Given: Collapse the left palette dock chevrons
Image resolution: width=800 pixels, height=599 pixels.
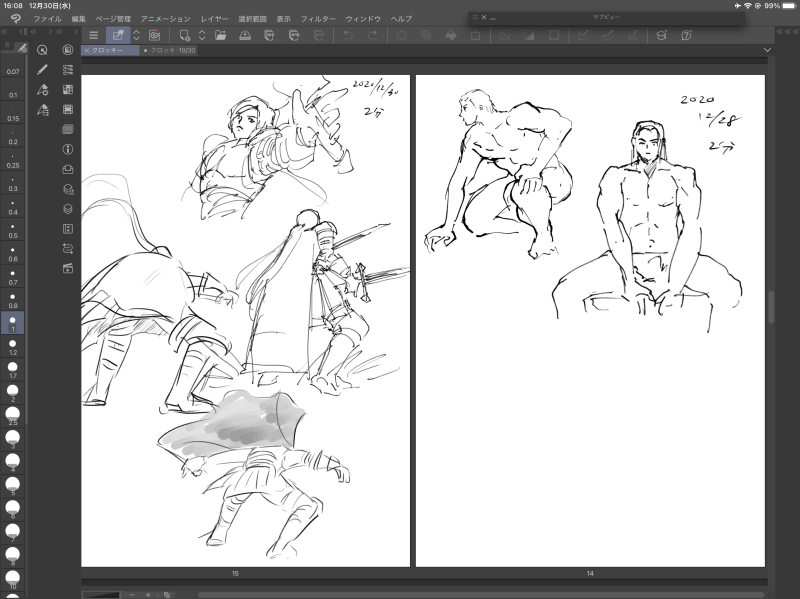Looking at the screenshot, I should (x=5, y=32).
